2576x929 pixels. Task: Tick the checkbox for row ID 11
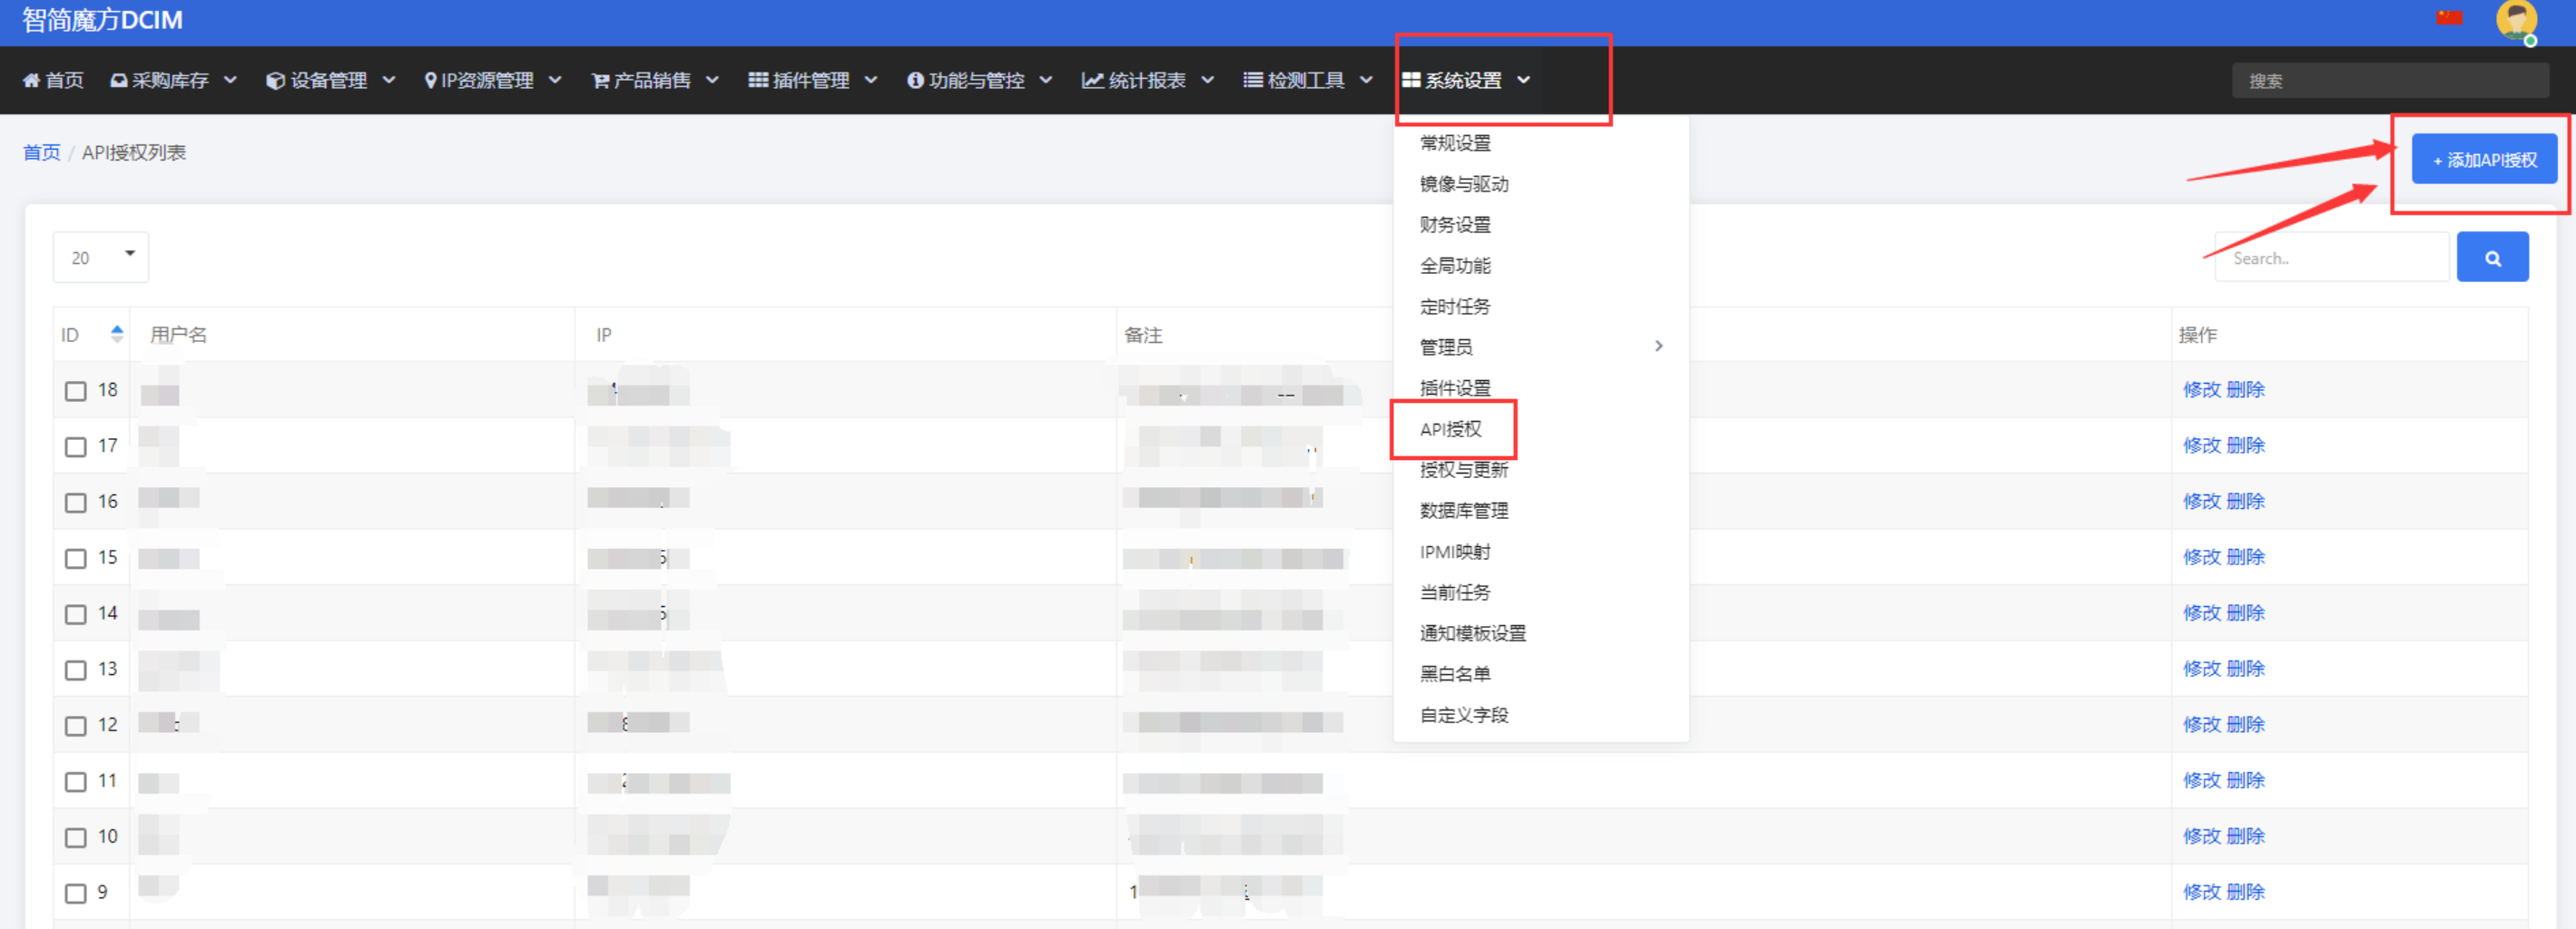(76, 782)
